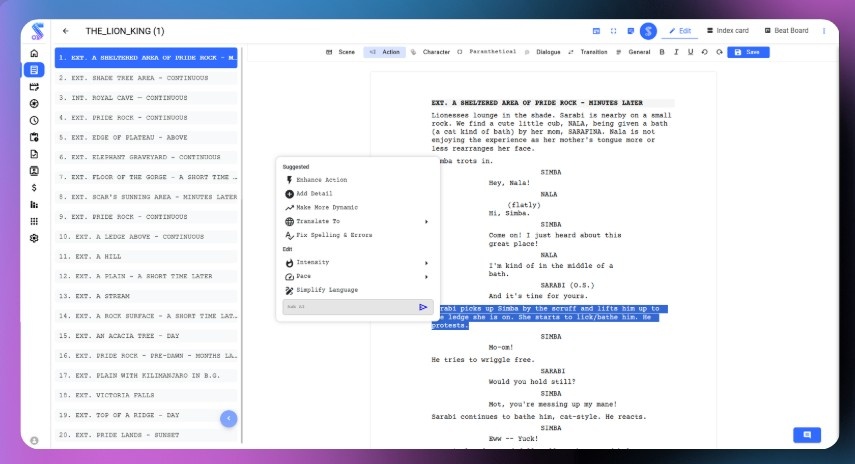The image size is (855, 464).
Task: Open the clock icon in sidebar
Action: 34,120
